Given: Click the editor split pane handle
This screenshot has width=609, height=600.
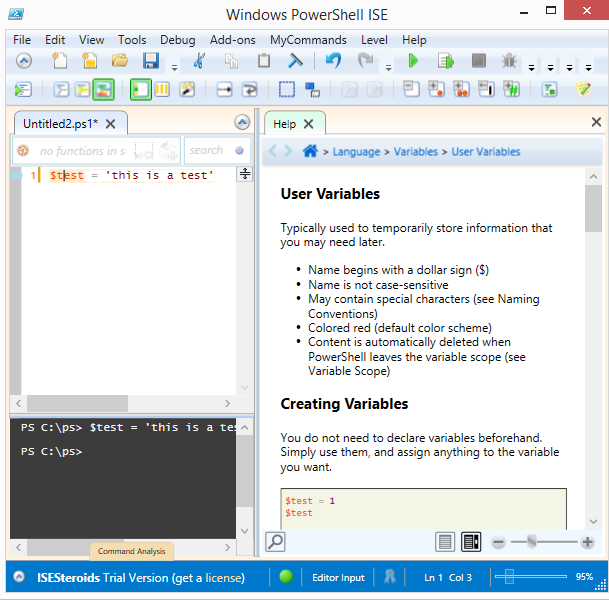Looking at the screenshot, I should [245, 174].
